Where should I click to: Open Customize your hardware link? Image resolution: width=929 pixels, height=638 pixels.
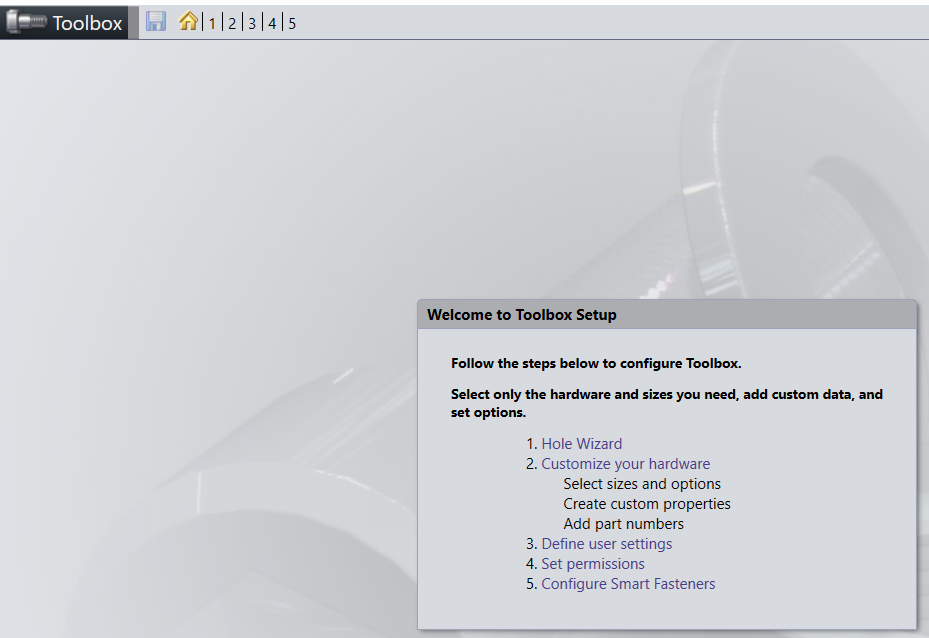coord(626,464)
